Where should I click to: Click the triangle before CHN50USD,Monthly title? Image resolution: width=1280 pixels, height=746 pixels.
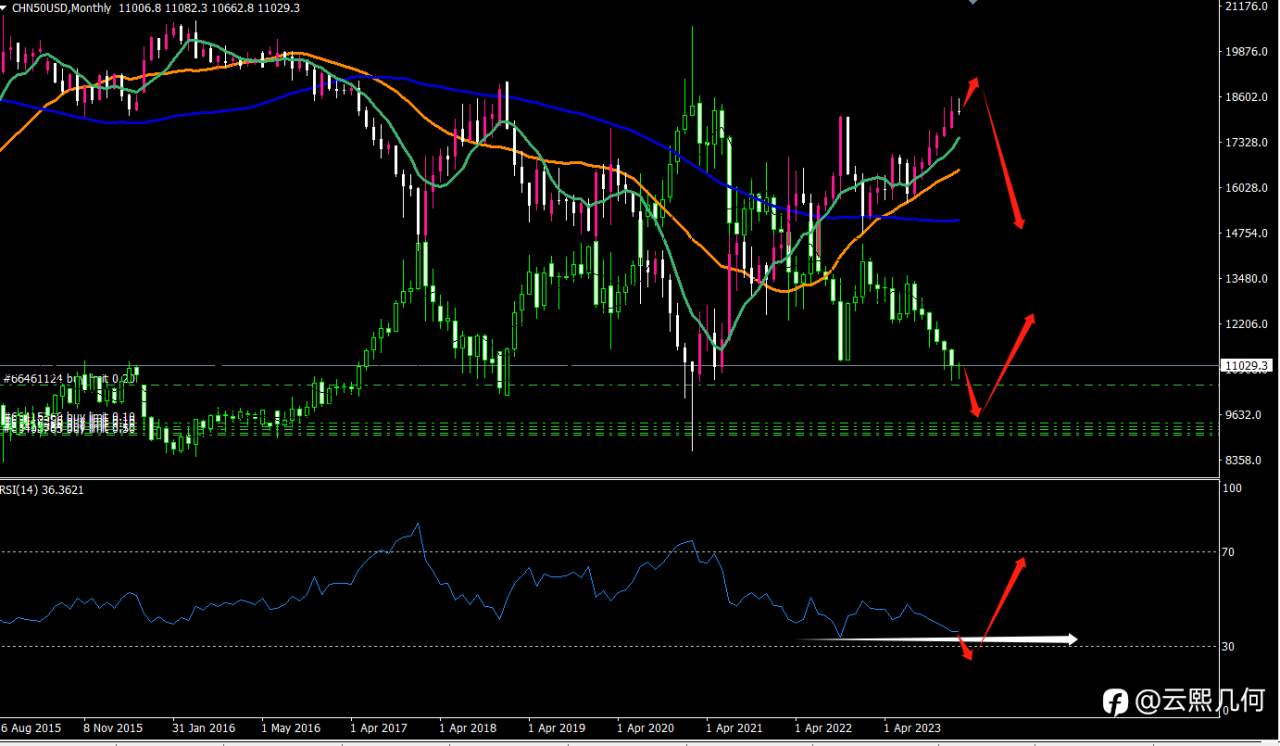click(4, 7)
